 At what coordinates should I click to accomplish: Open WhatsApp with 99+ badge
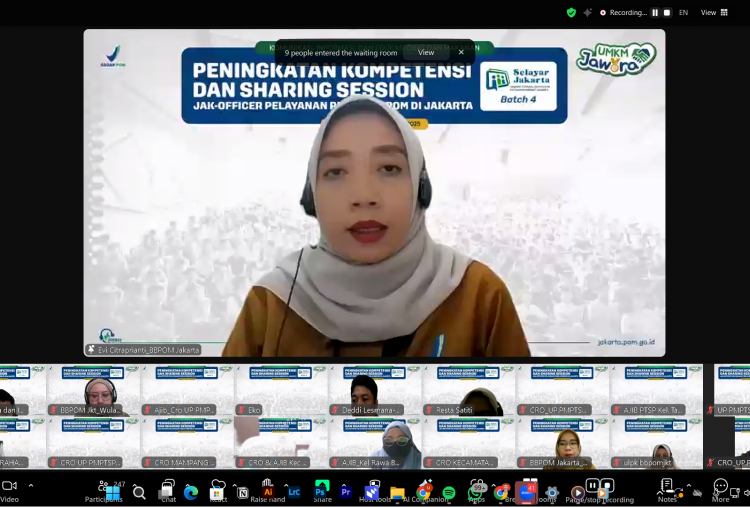tap(475, 492)
